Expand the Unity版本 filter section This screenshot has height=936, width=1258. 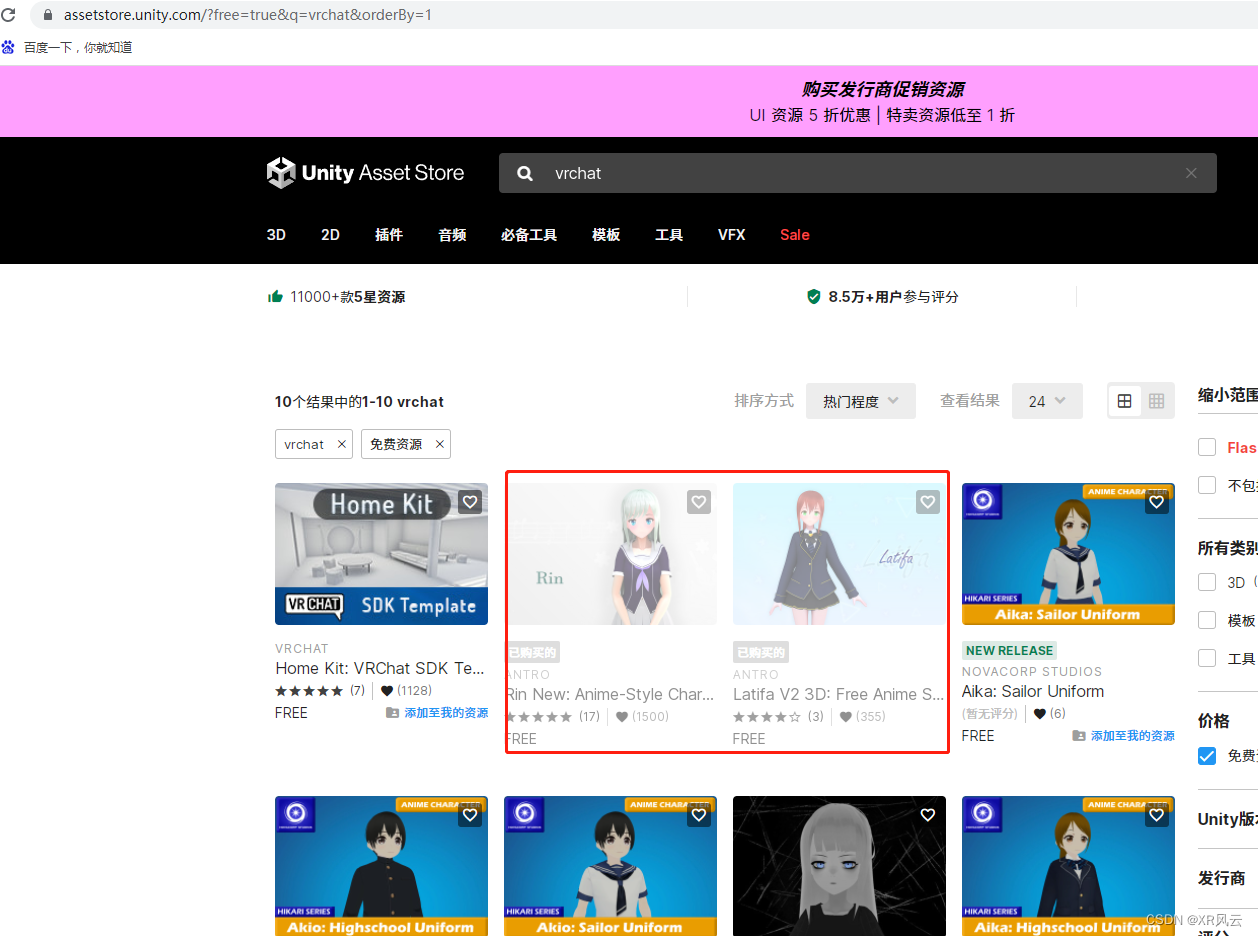point(1227,819)
